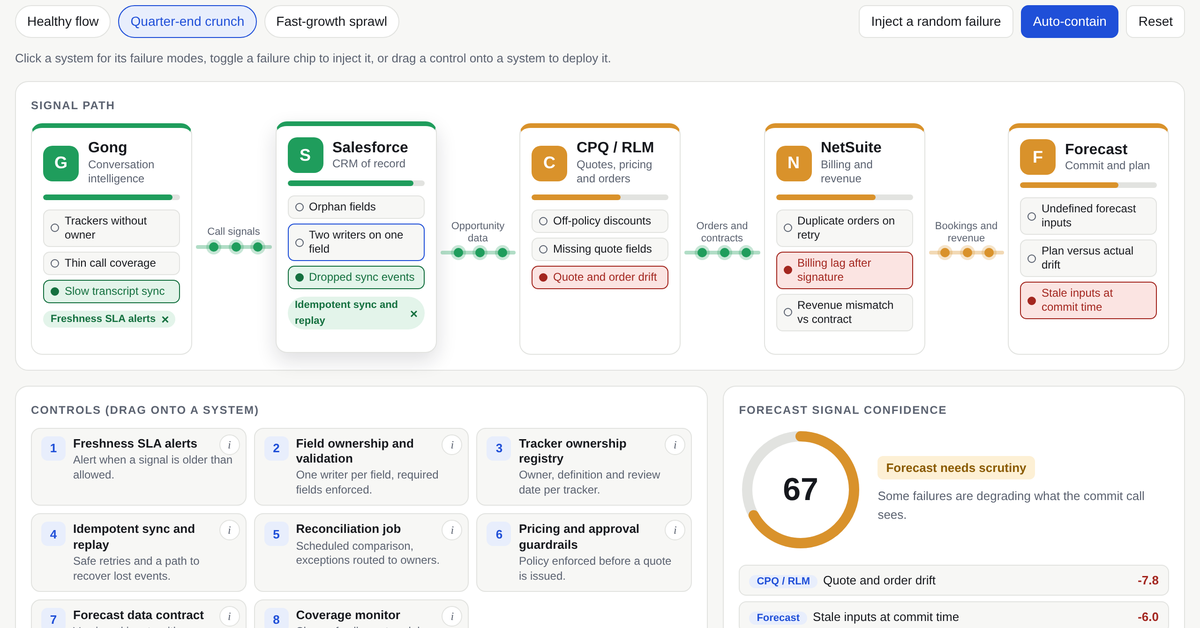Select the Fast-growth sprawl scenario
1200x628 pixels.
coord(331,21)
